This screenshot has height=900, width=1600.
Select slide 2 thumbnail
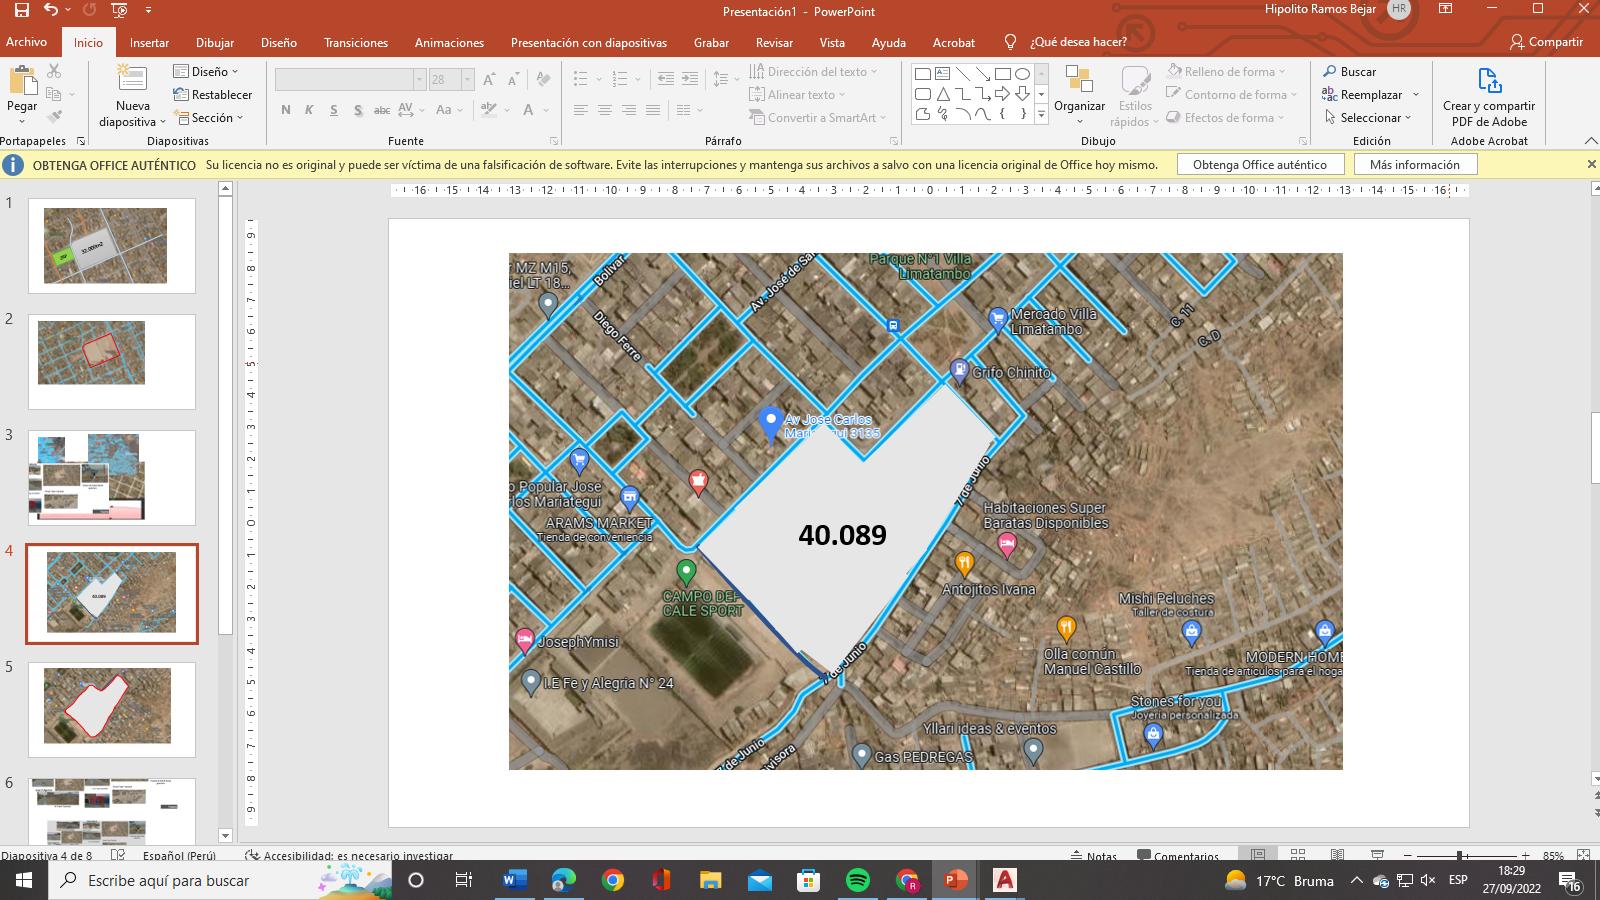[x=112, y=362]
